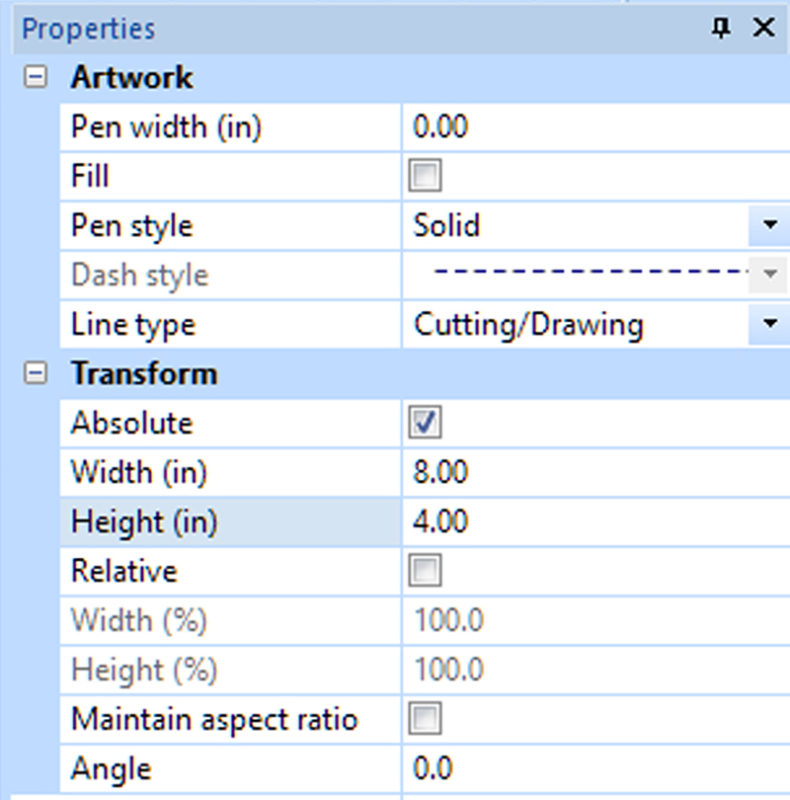This screenshot has width=790, height=800.
Task: Click the Width (%) value field
Action: pos(590,620)
